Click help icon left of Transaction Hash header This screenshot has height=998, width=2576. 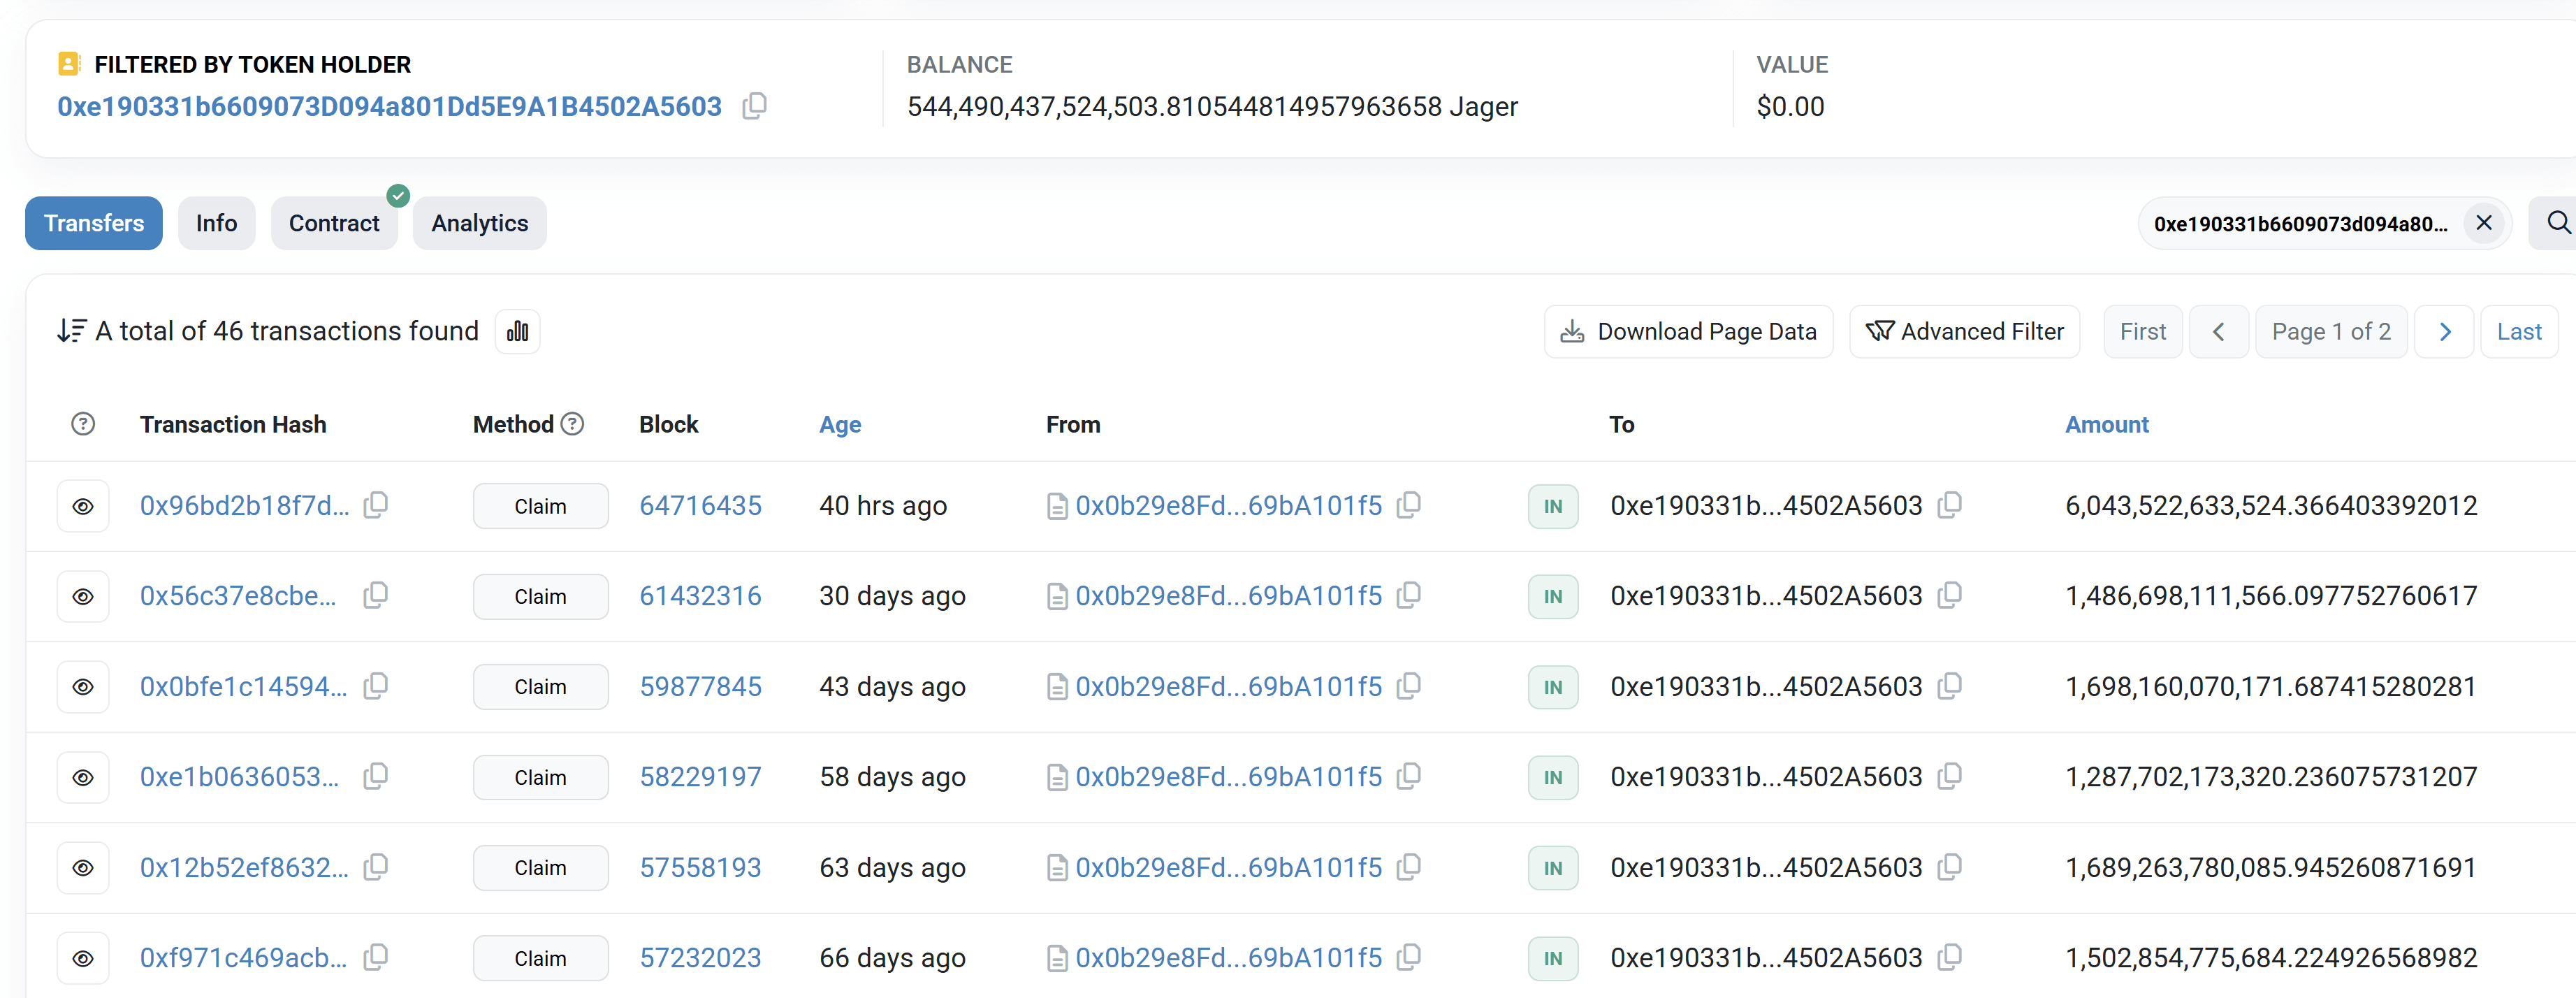(83, 425)
